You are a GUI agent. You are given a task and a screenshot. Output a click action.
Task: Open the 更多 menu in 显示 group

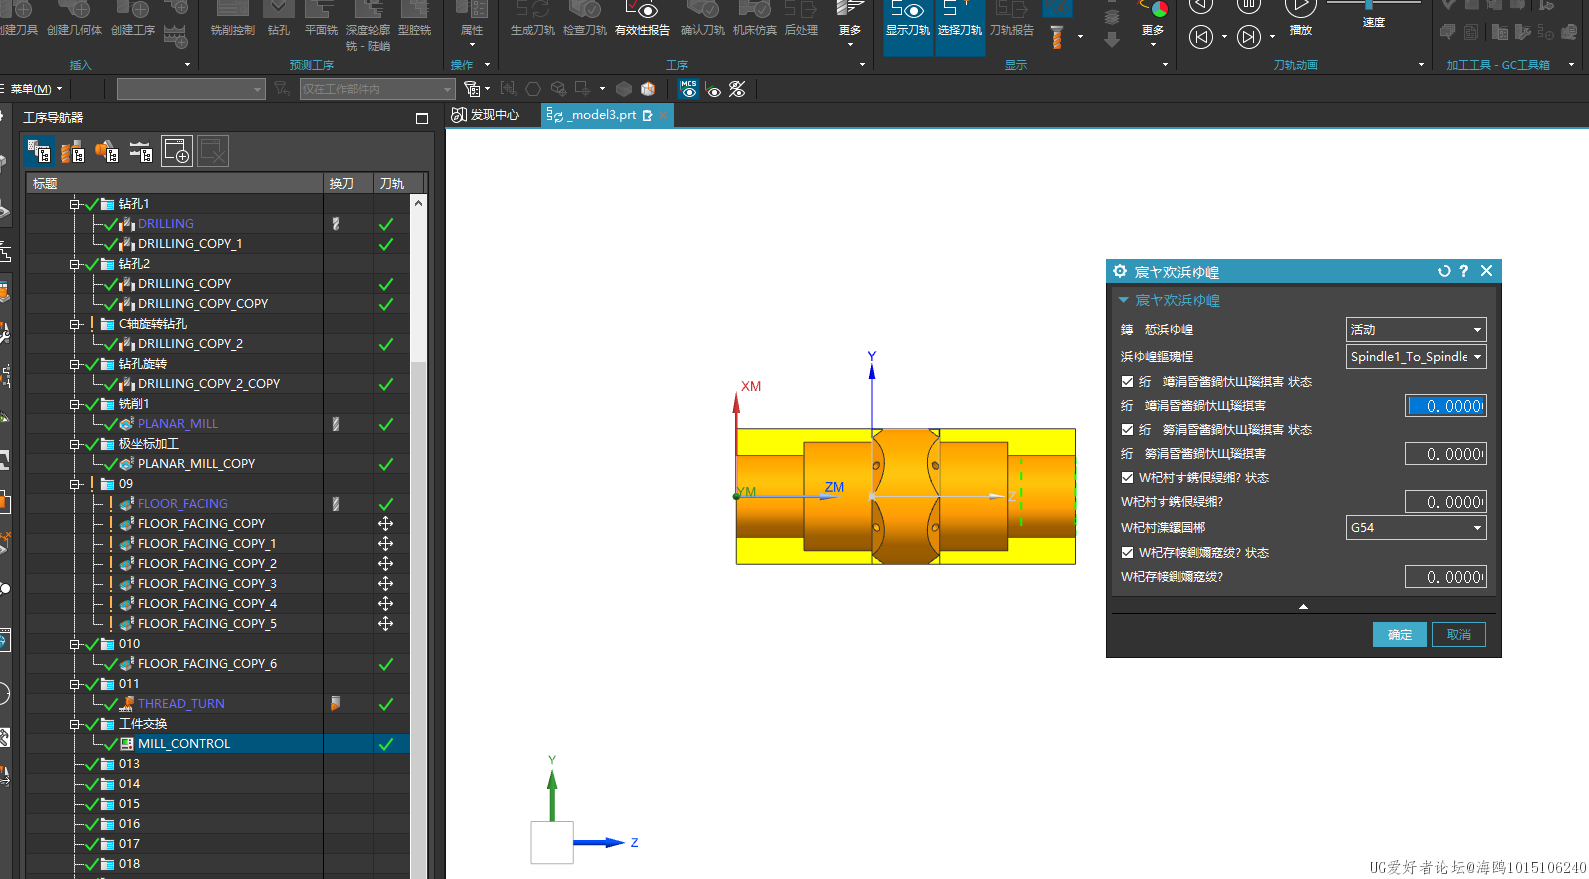1153,24
